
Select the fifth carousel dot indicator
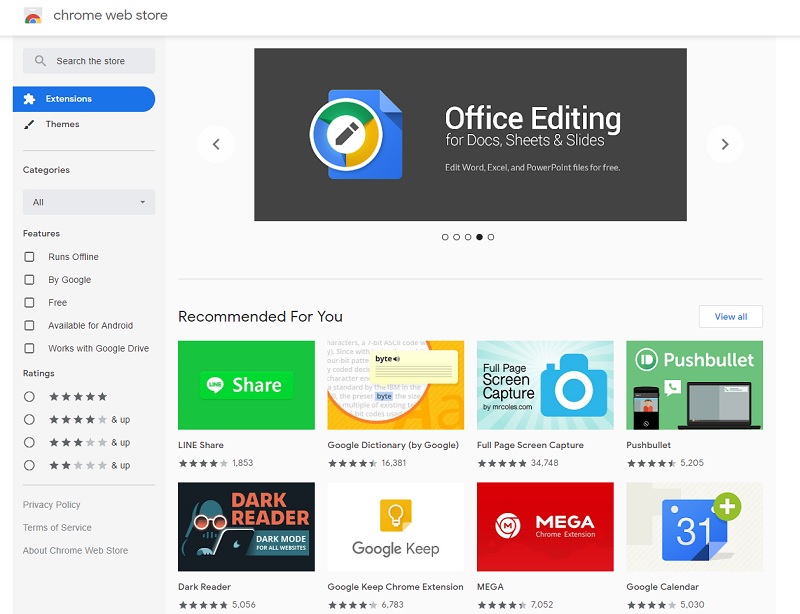(x=491, y=237)
